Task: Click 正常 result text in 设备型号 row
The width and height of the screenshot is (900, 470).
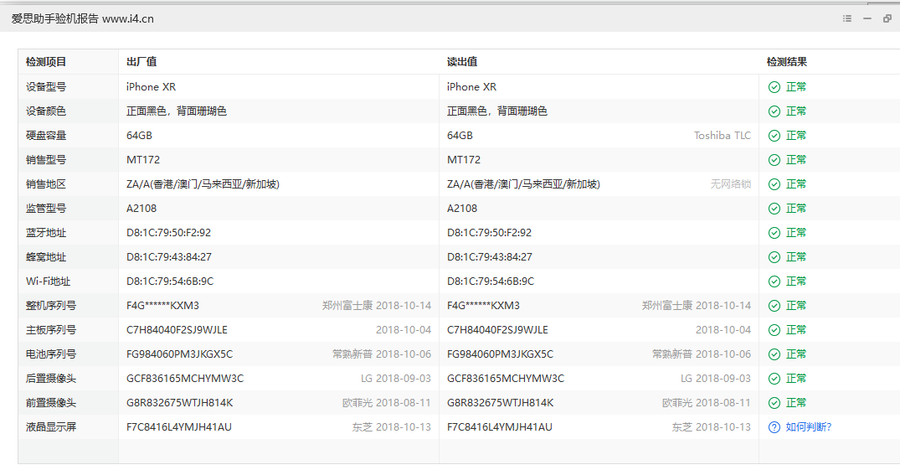Action: pyautogui.click(x=796, y=87)
